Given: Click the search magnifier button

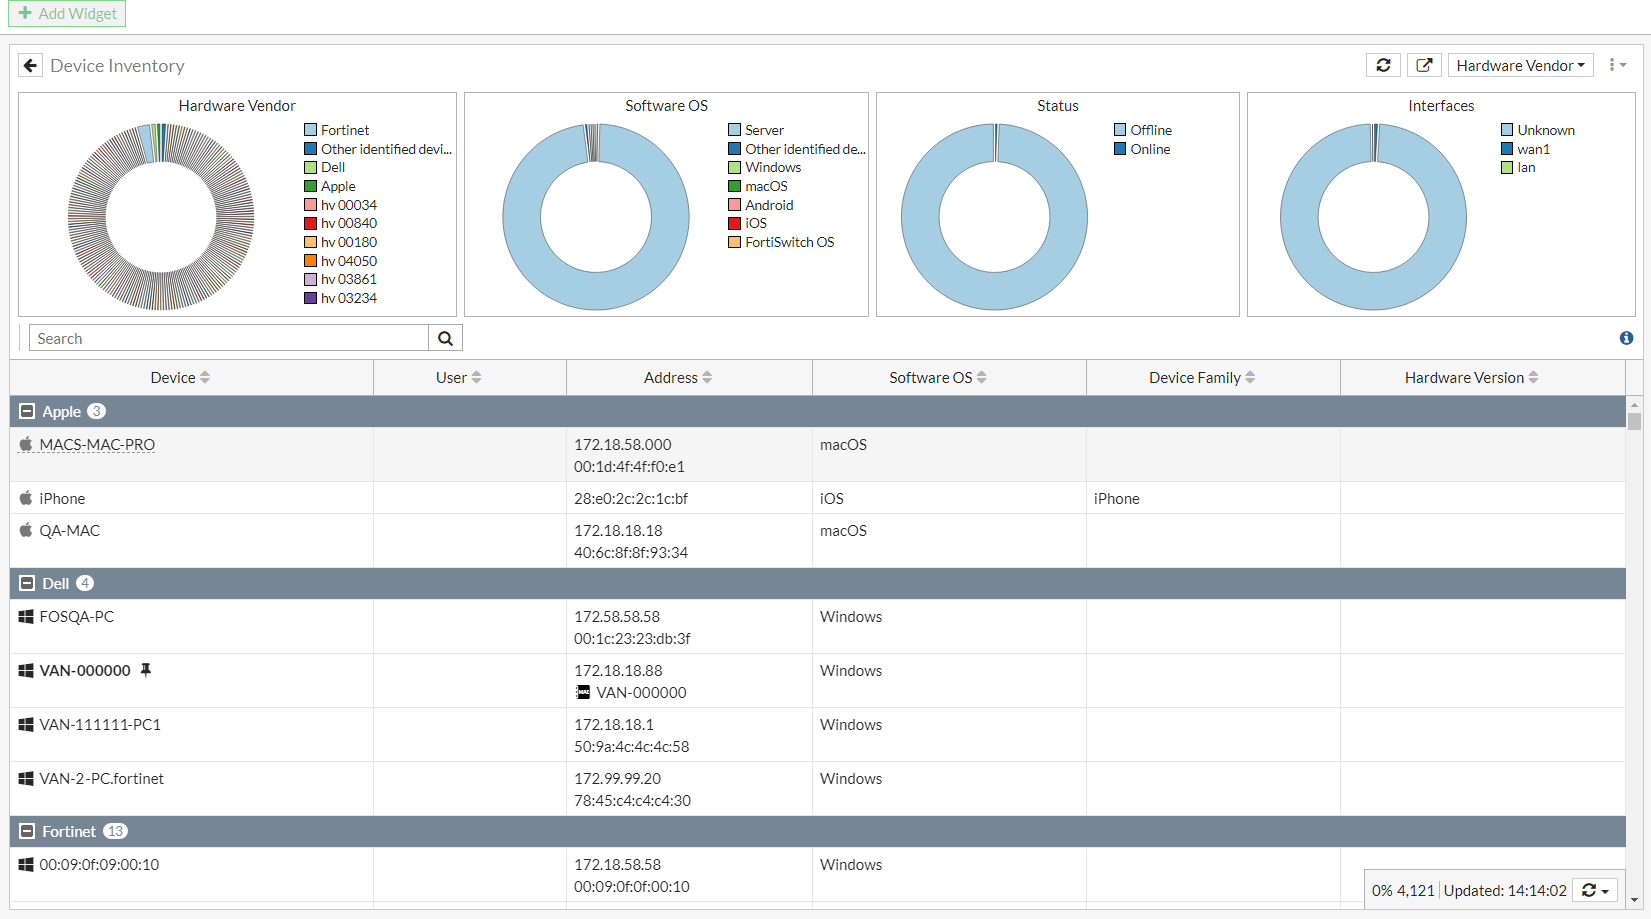Looking at the screenshot, I should [x=445, y=339].
